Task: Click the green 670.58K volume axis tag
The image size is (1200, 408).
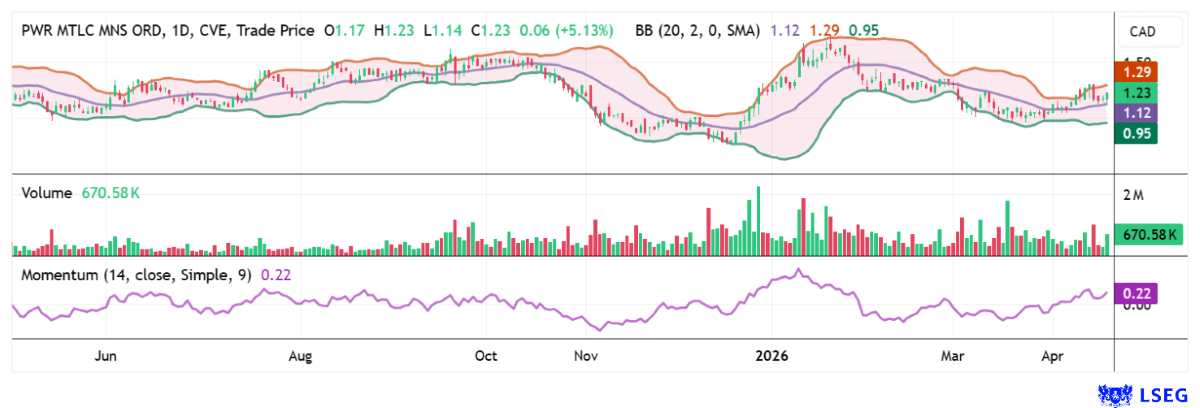Action: tap(1153, 236)
